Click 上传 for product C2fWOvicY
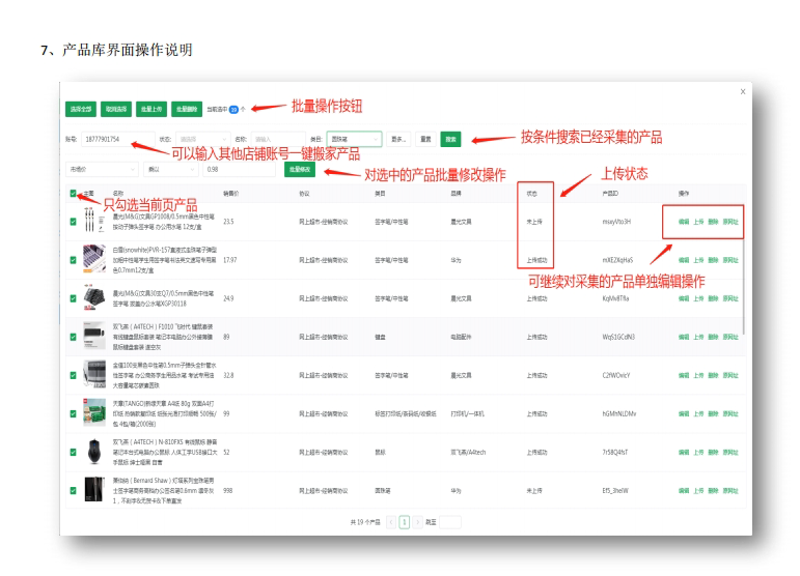The image size is (800, 576). 698,375
